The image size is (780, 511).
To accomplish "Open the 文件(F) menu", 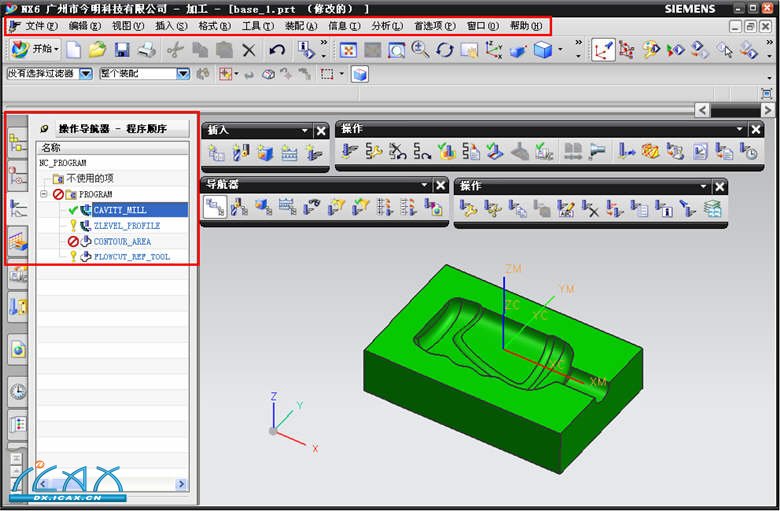I will (x=40, y=25).
